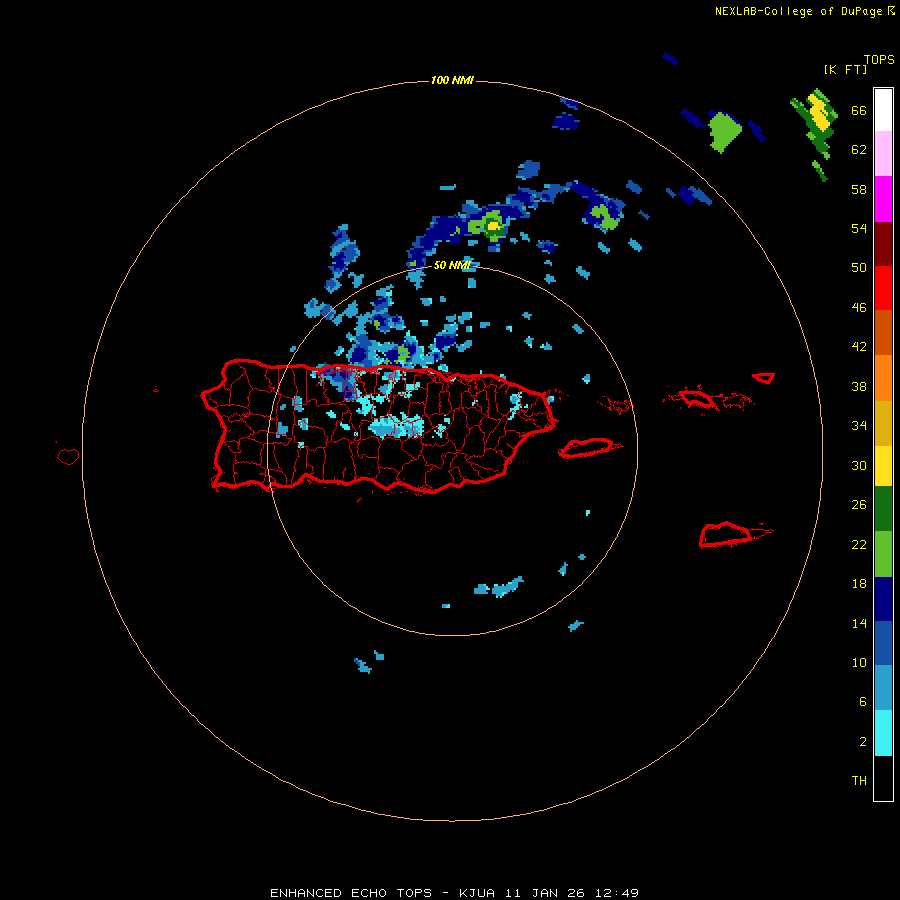The height and width of the screenshot is (900, 900).
Task: Click the "TH" threshold label
Action: coord(859,781)
